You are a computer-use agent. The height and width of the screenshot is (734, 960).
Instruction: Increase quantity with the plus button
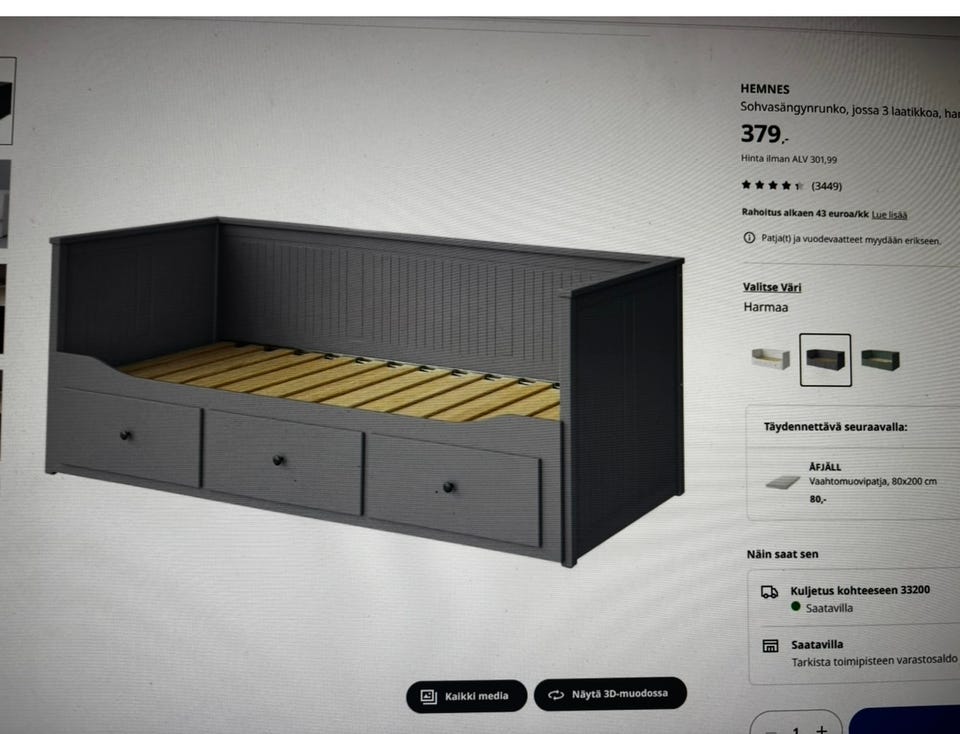point(822,729)
